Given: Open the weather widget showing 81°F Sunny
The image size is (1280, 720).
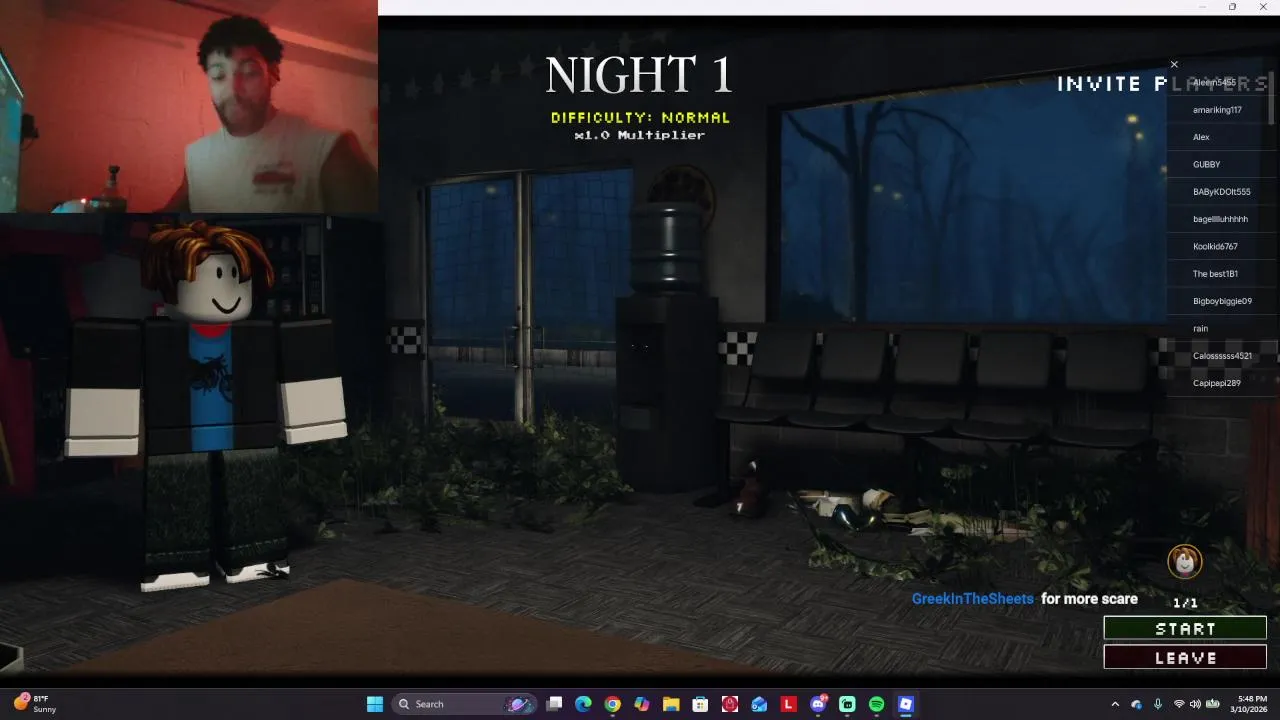Looking at the screenshot, I should click(x=35, y=704).
